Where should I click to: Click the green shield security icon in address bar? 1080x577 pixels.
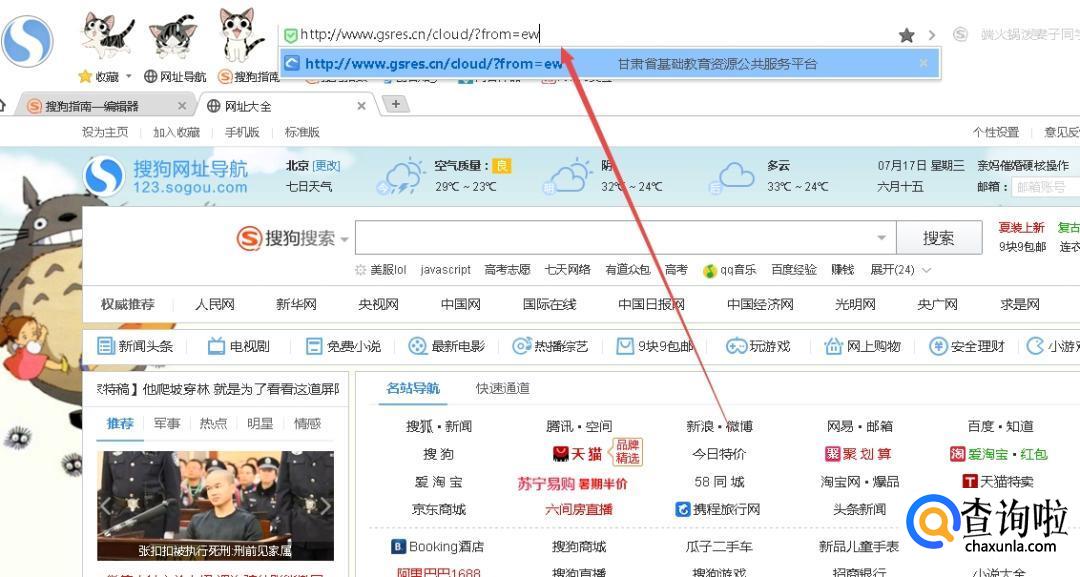[x=291, y=35]
